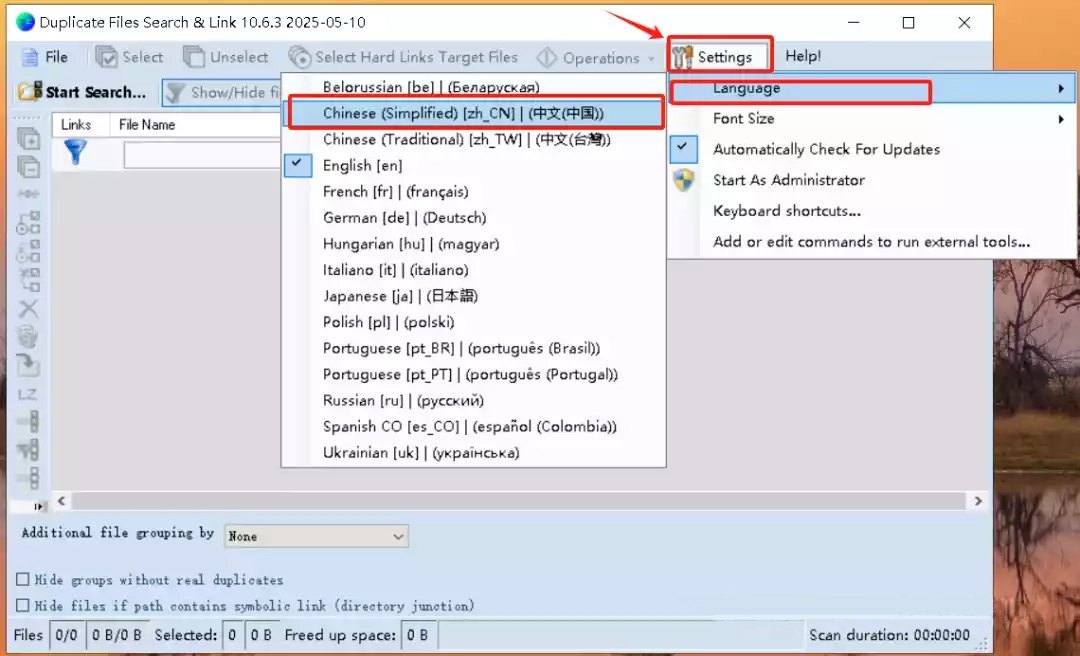Click the Select toolbar button

(x=129, y=57)
